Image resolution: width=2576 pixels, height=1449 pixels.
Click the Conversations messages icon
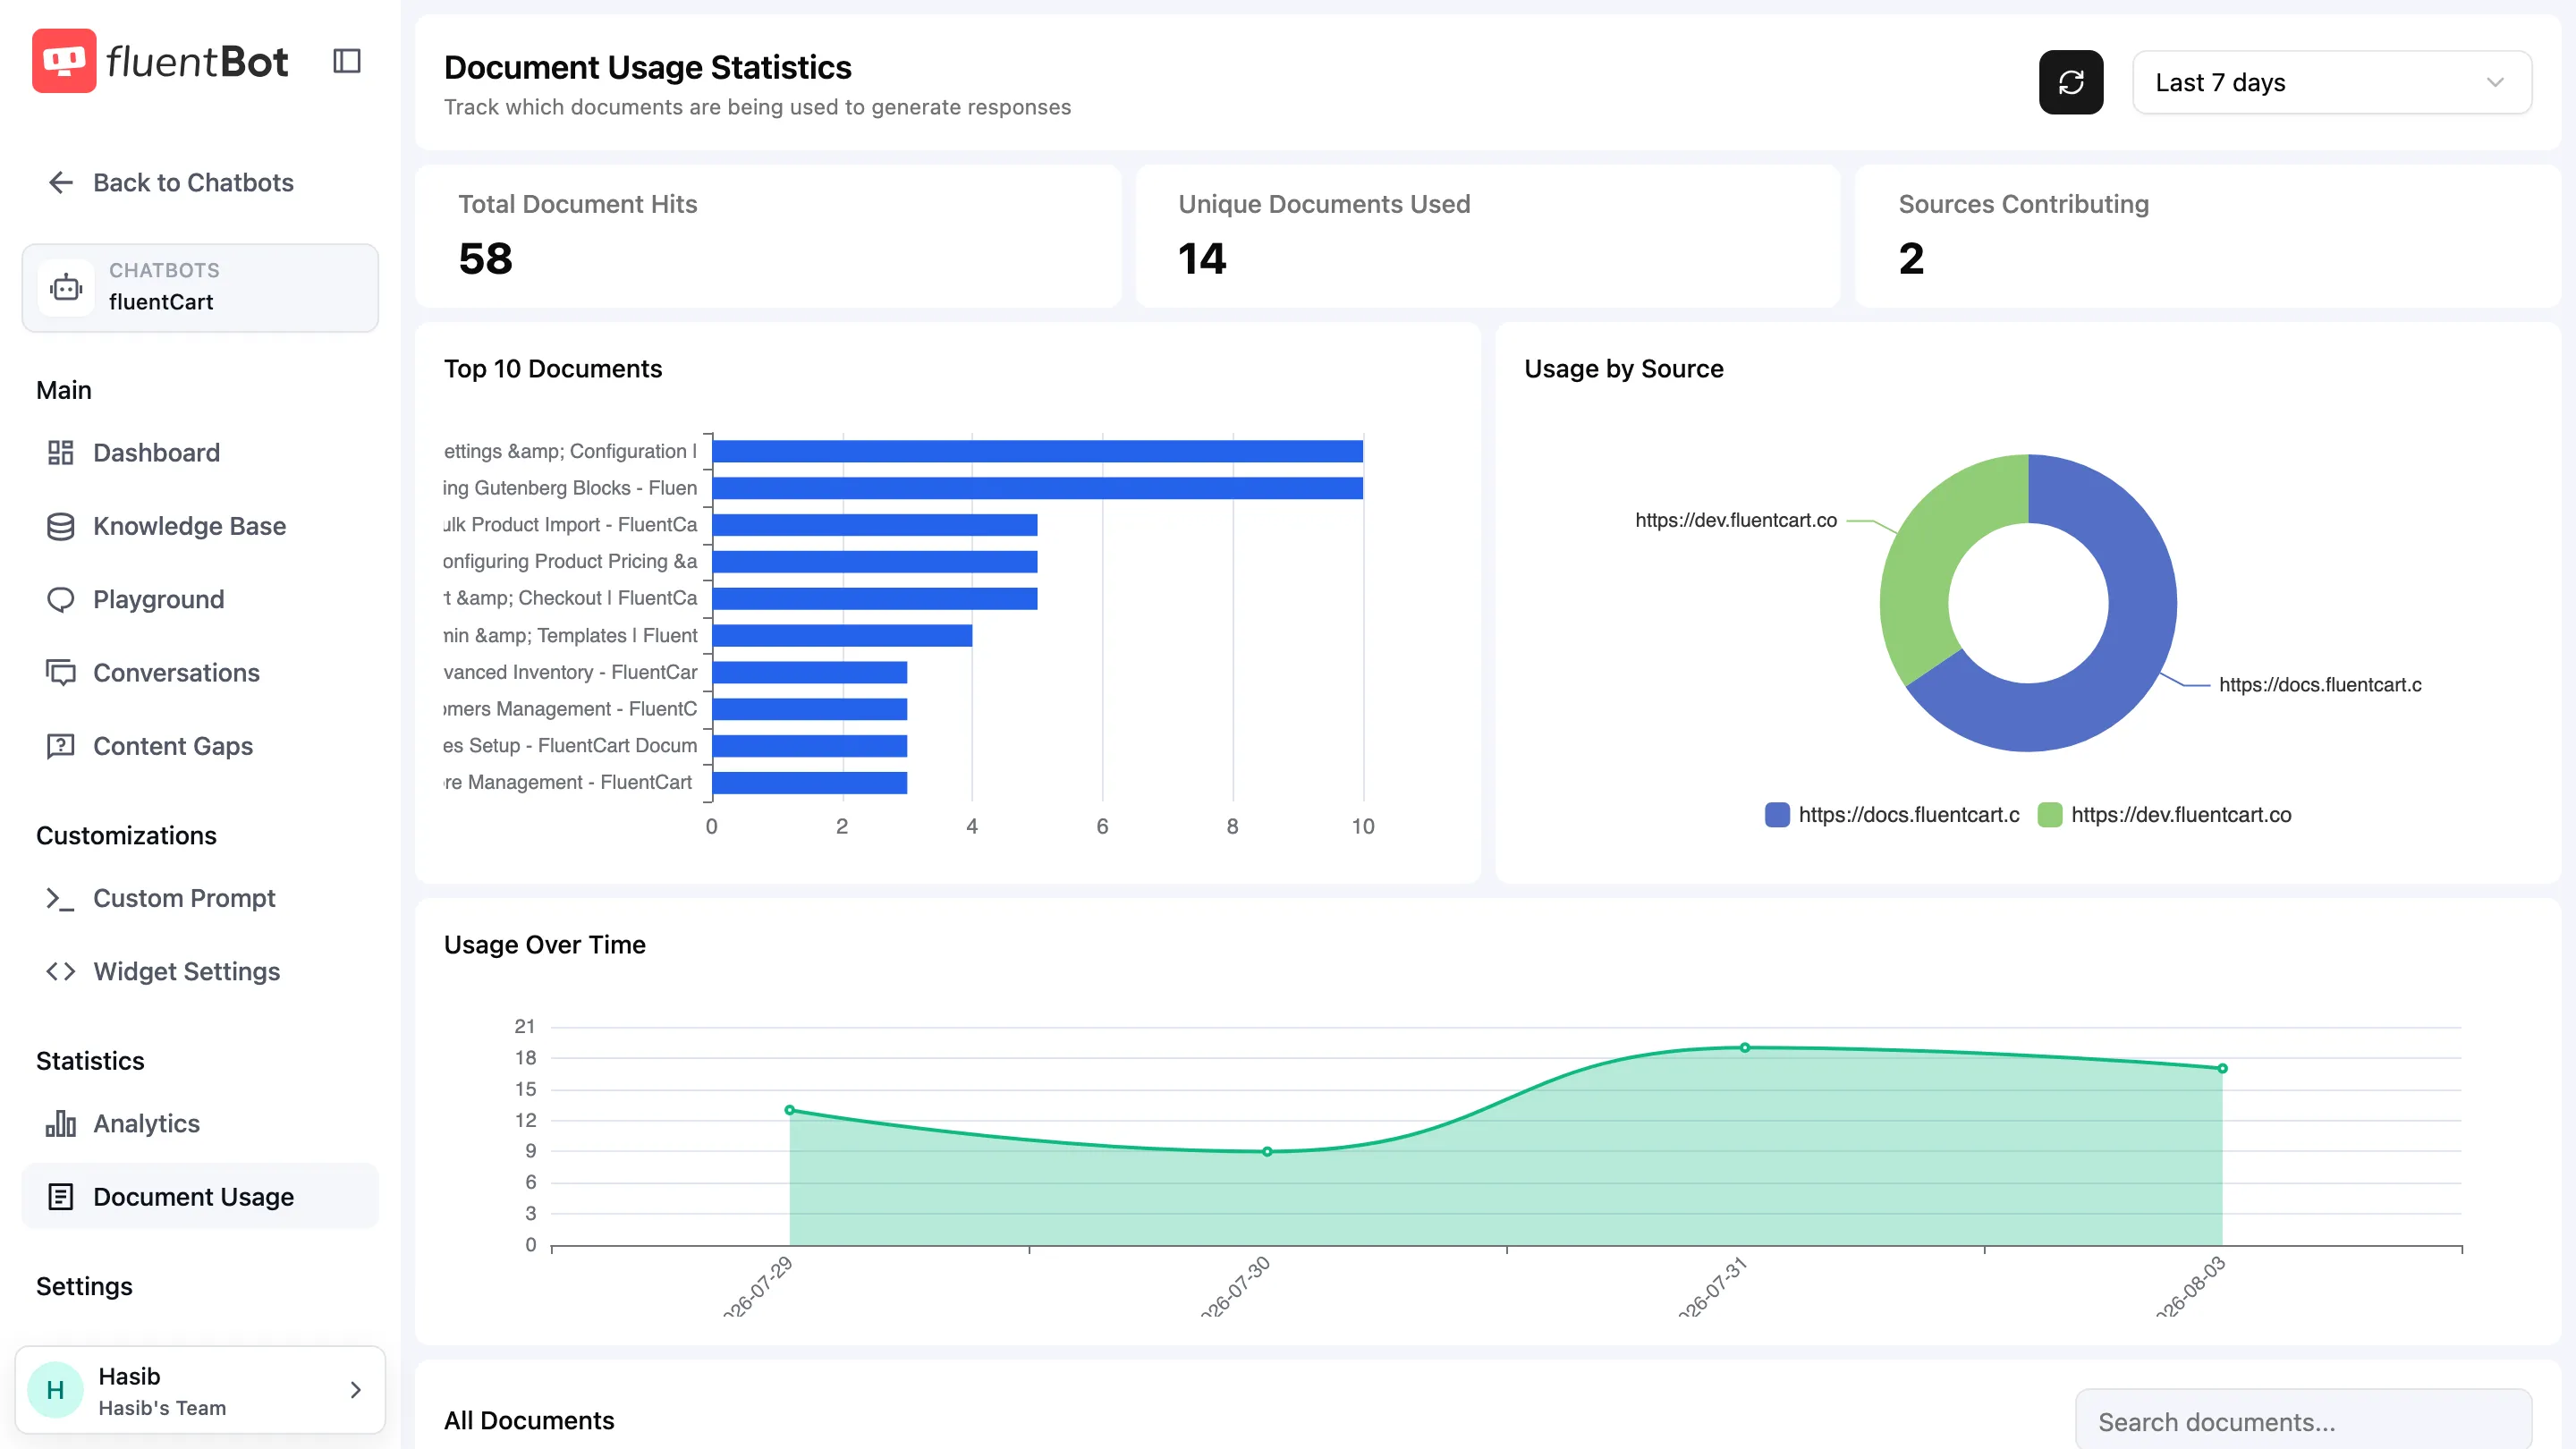pyautogui.click(x=61, y=673)
